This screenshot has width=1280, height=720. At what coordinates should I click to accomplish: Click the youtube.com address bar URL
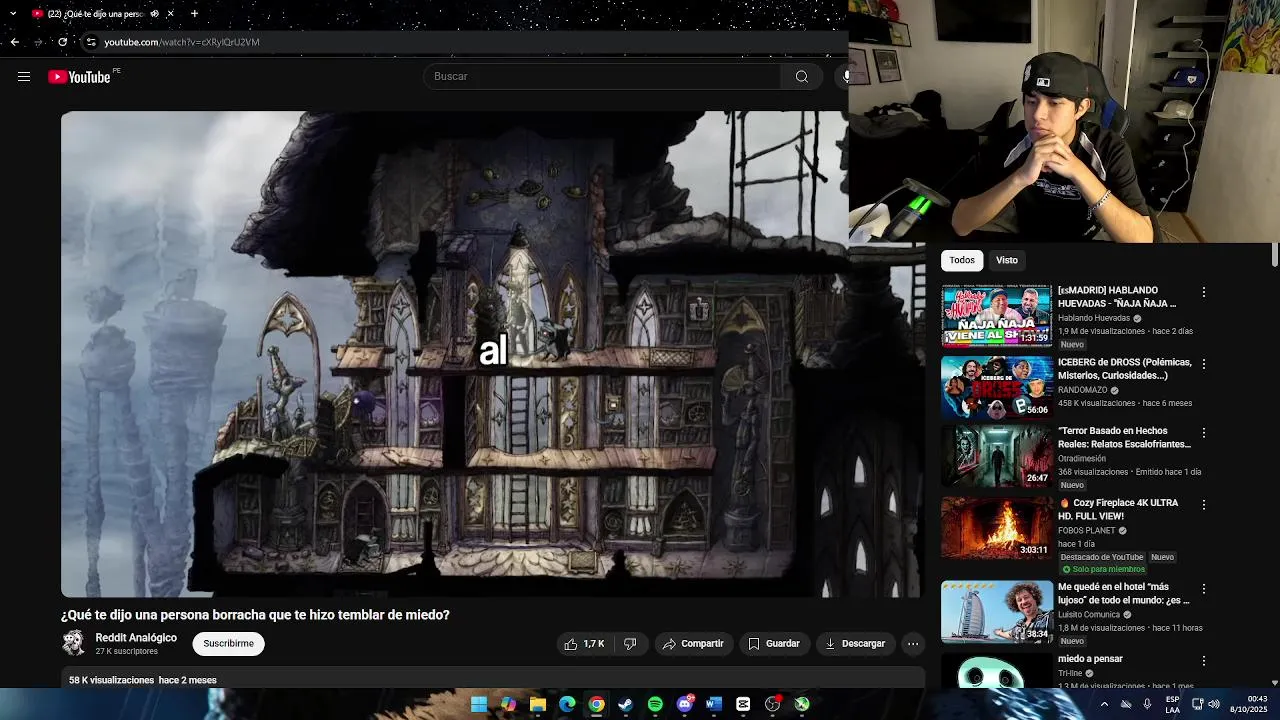coord(182,42)
